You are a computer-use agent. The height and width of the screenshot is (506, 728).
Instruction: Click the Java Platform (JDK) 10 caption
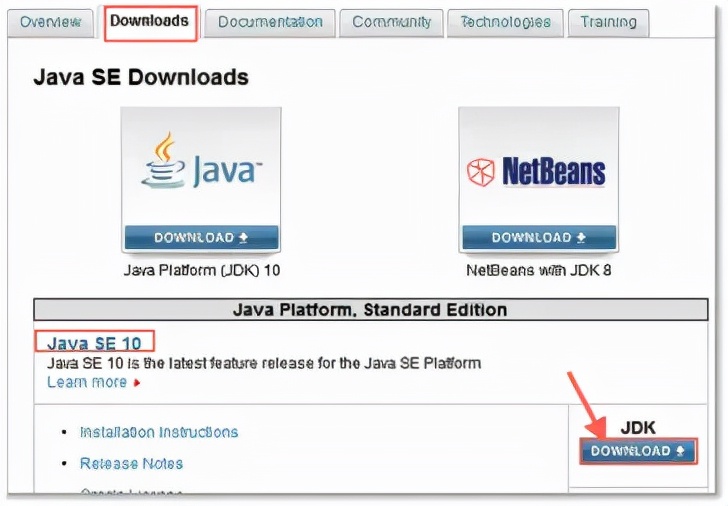tap(202, 270)
